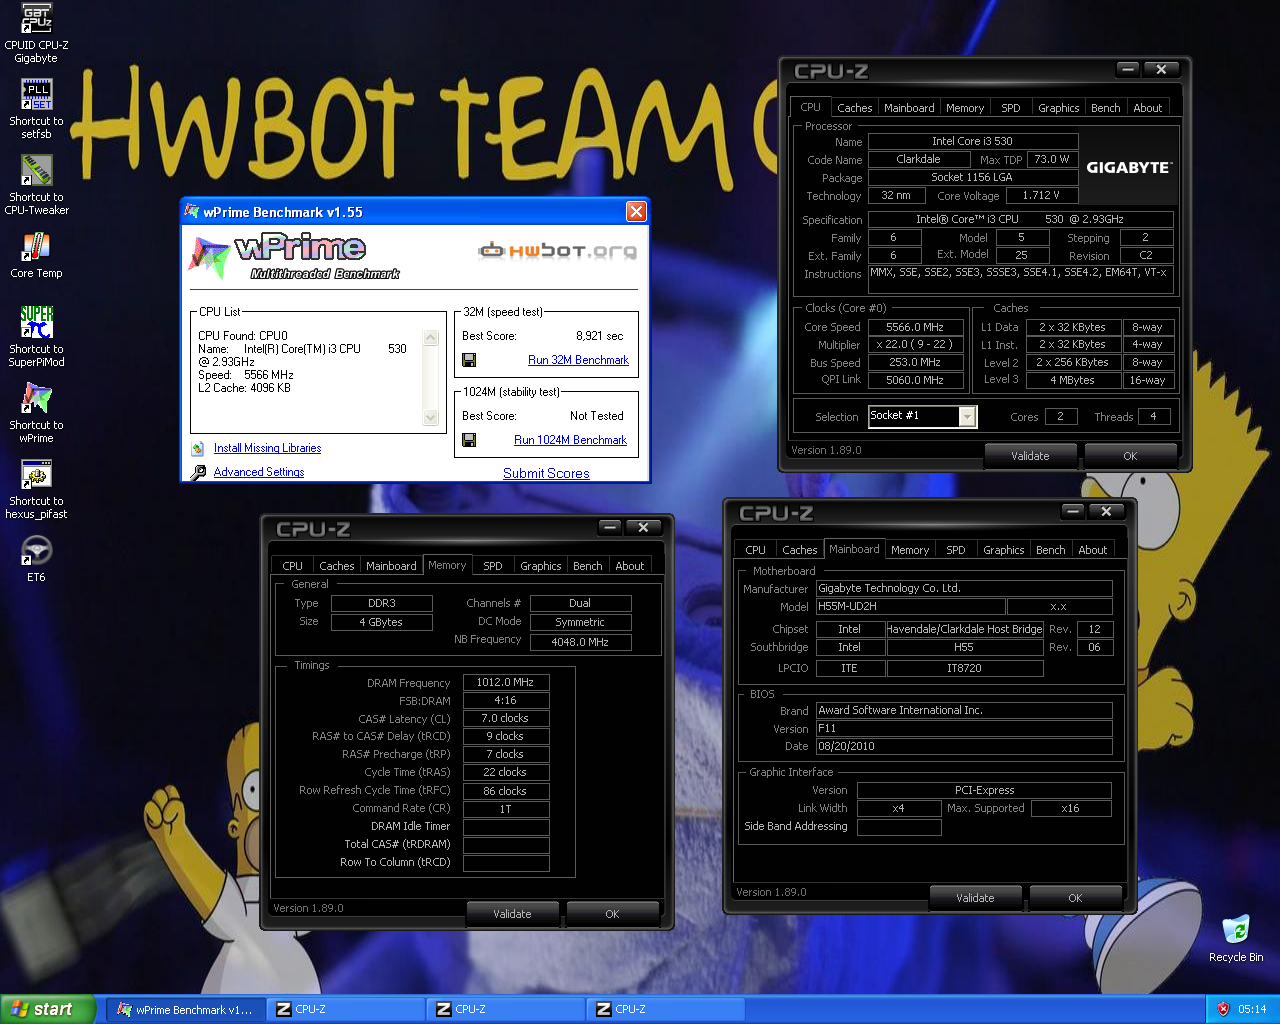Click Validate in CPU-Z Mainboard window
The width and height of the screenshot is (1280, 1024).
pyautogui.click(x=975, y=898)
